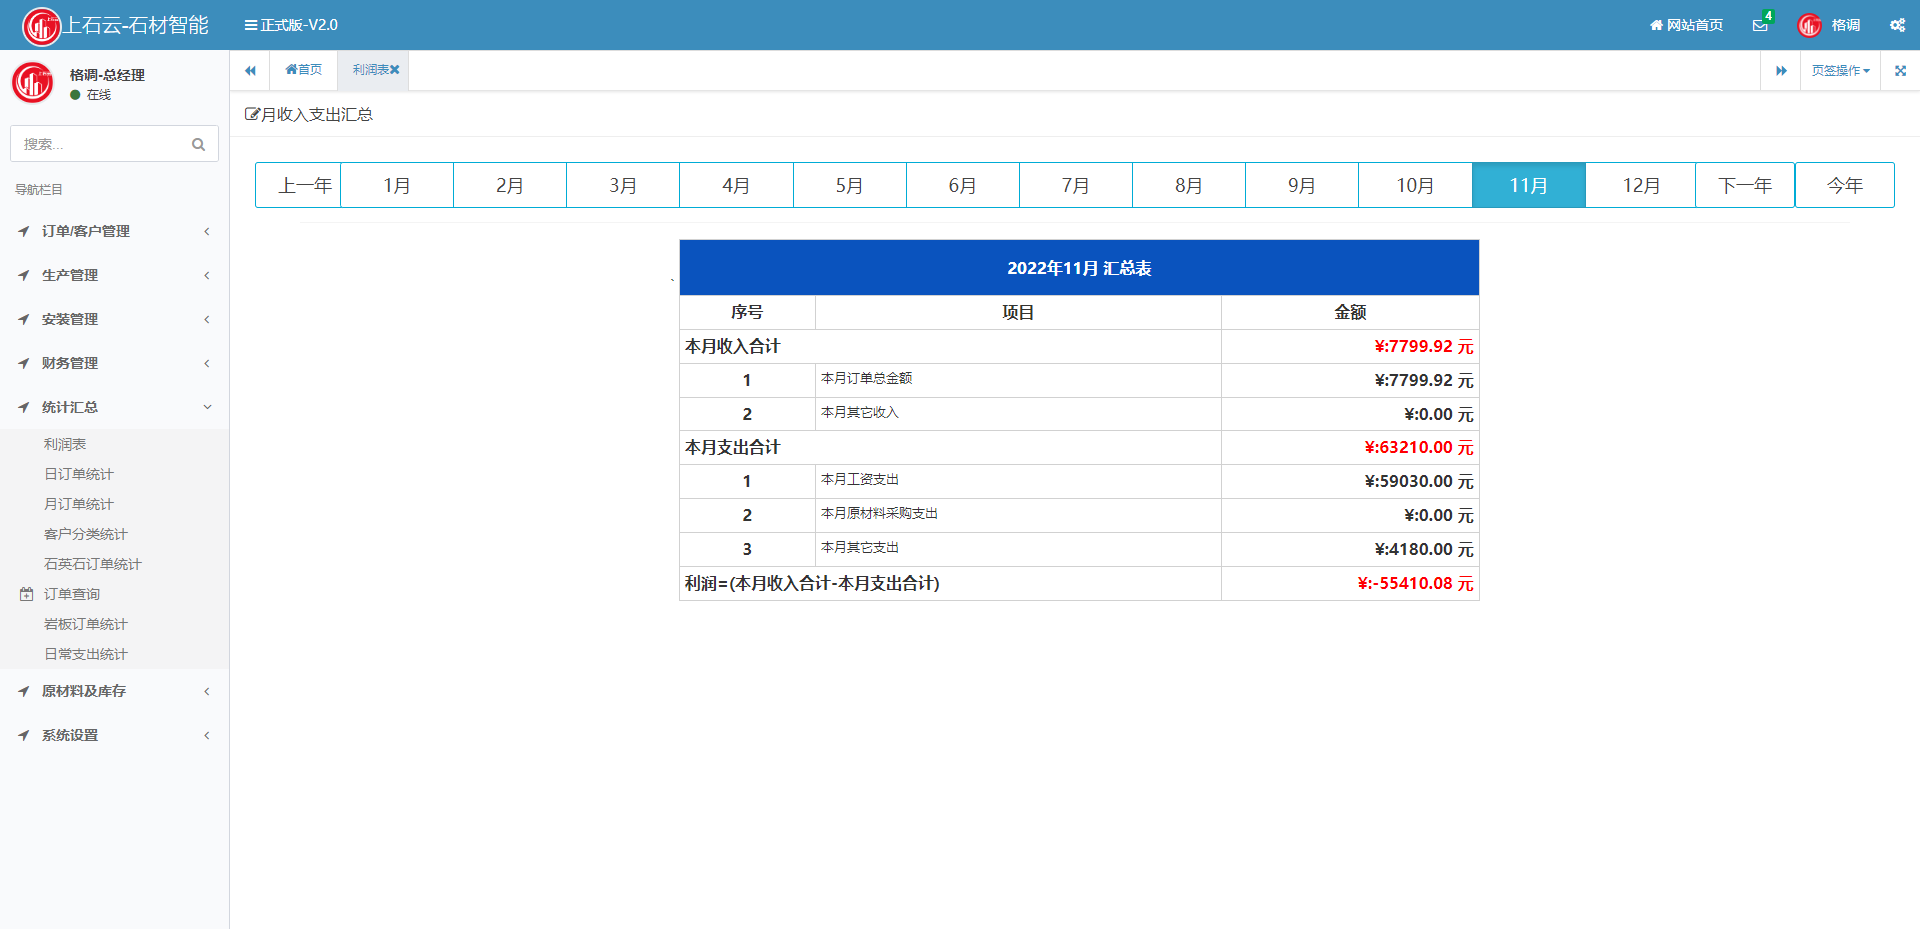Screen dimensions: 1920x929
Task: Expand the 生产管理 menu chevron
Action: (x=207, y=275)
